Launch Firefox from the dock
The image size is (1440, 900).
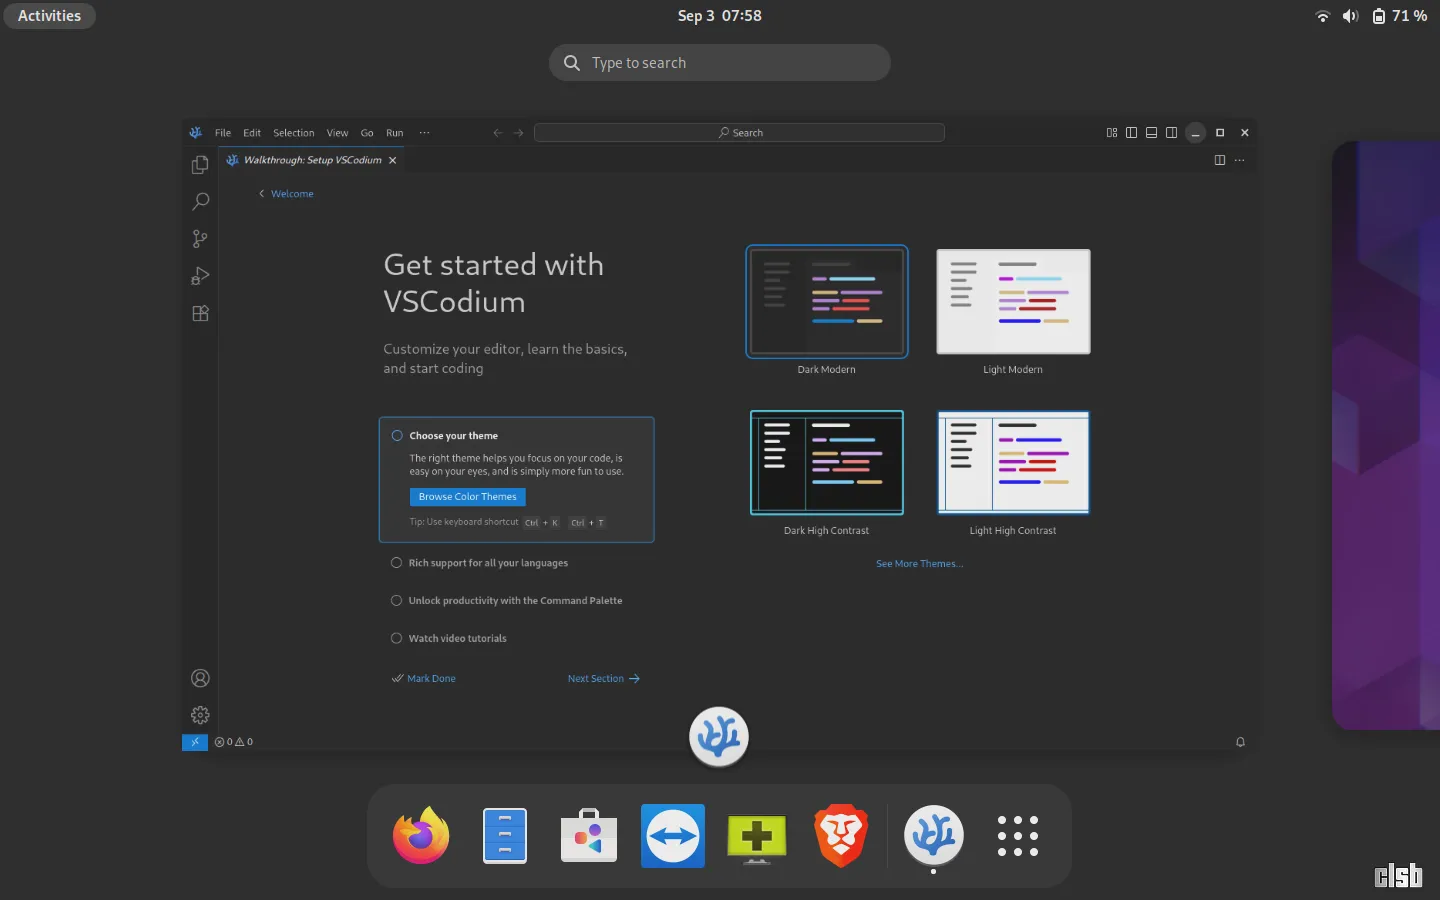[x=421, y=835]
